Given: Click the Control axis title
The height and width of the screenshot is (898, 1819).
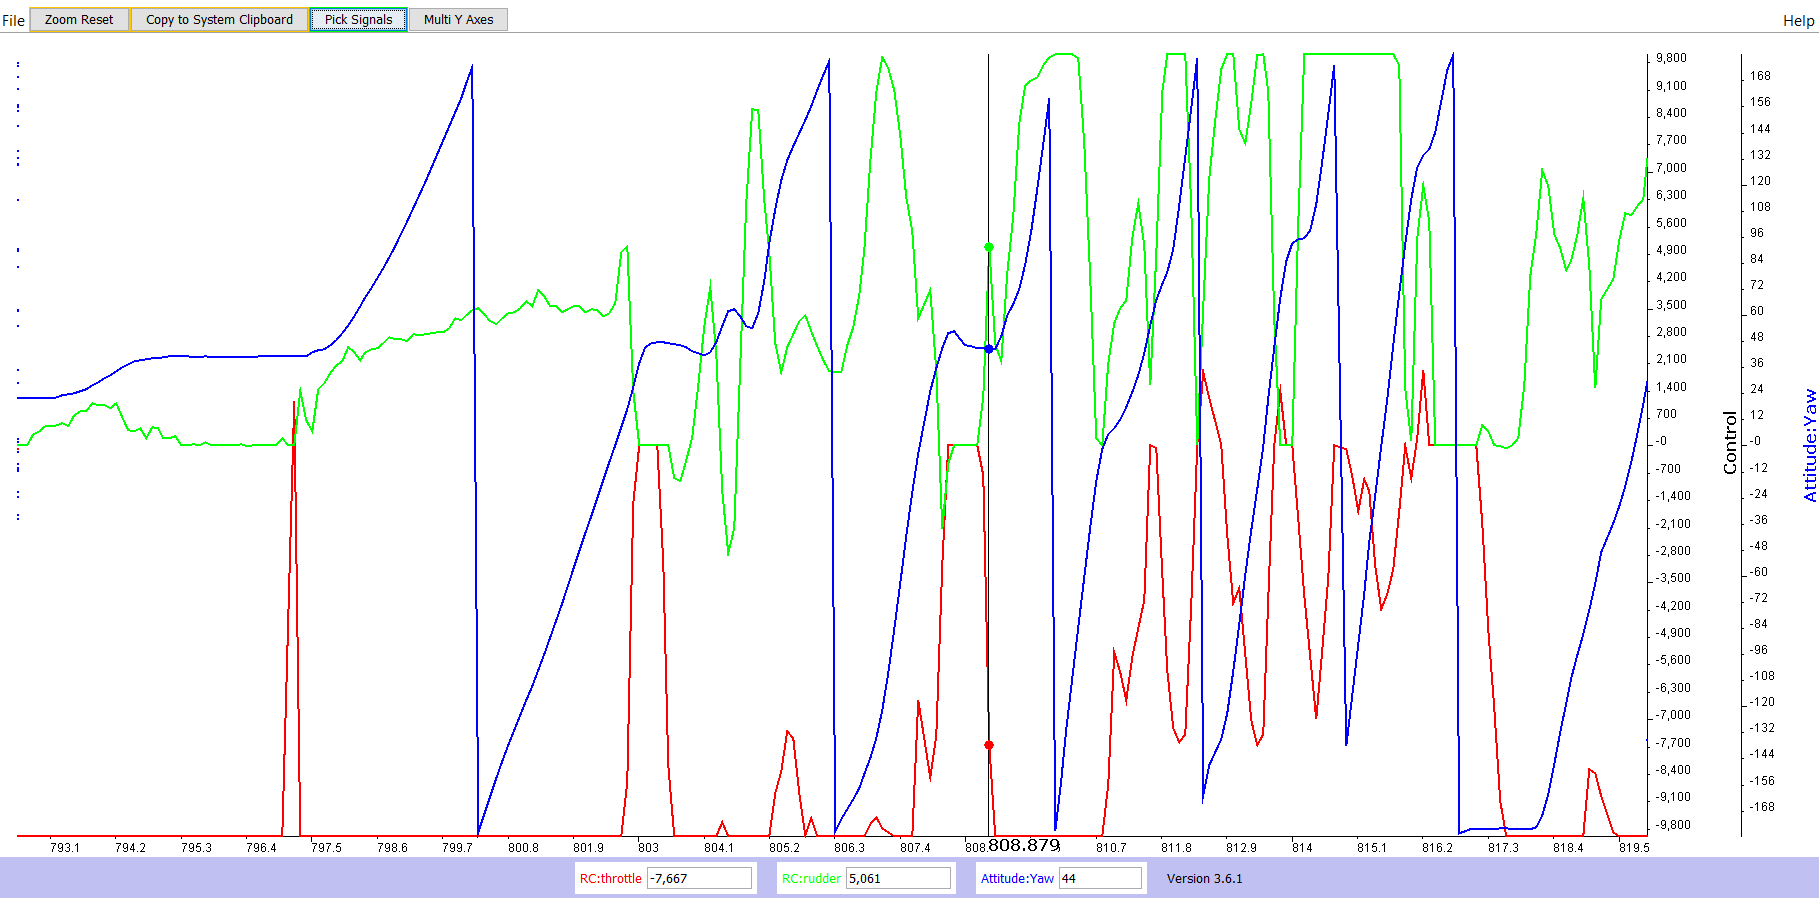Looking at the screenshot, I should [1730, 442].
